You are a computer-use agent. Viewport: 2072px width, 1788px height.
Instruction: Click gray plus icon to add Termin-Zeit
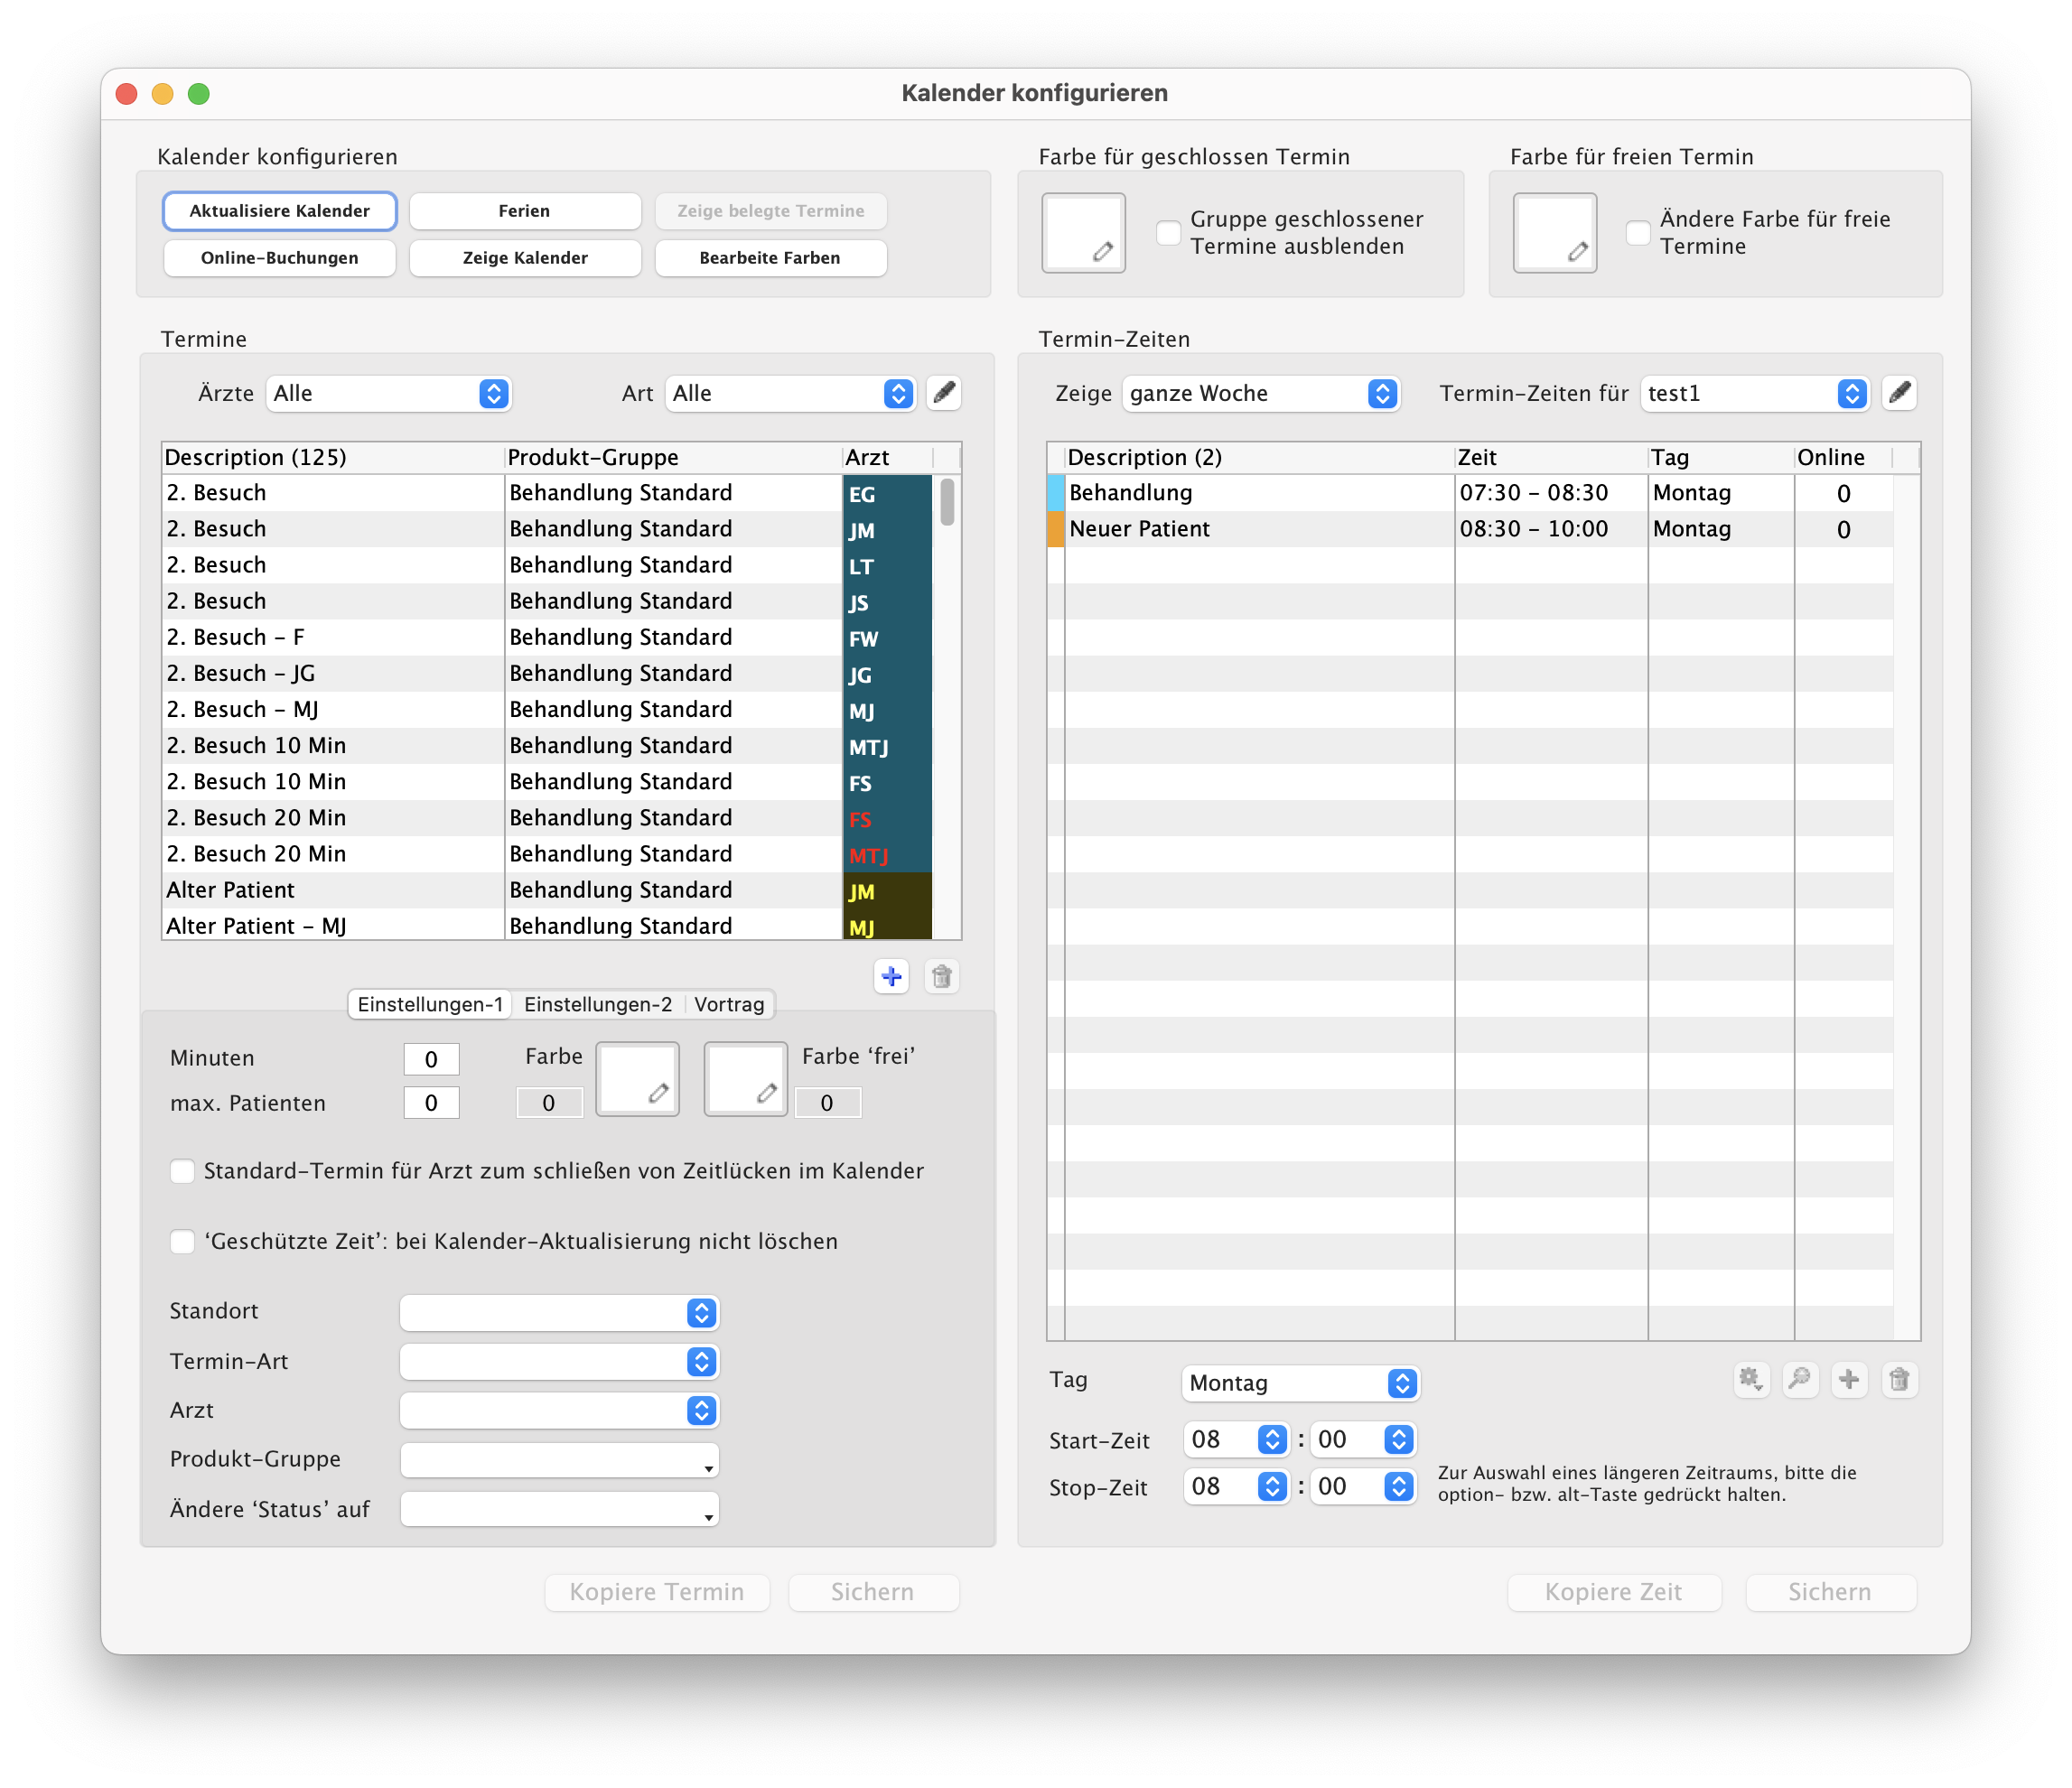(1849, 1380)
